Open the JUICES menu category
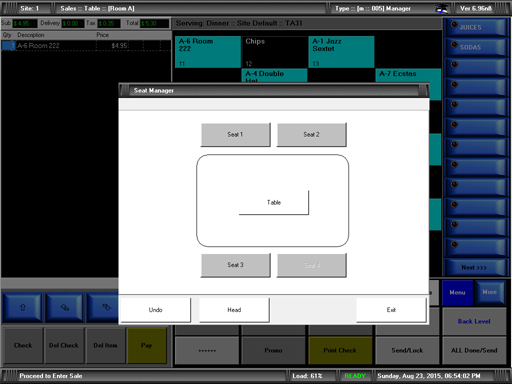 pyautogui.click(x=476, y=27)
